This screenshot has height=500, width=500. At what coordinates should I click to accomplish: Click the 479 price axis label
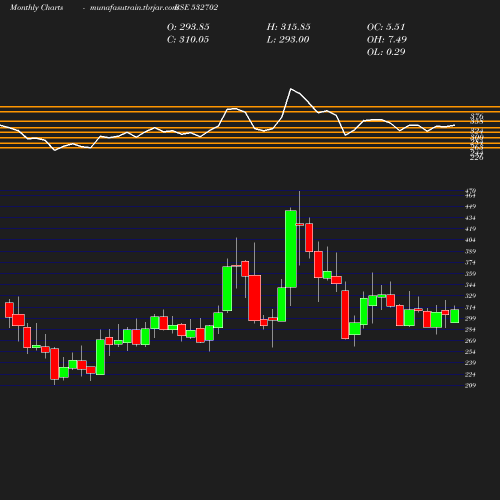[x=470, y=191]
